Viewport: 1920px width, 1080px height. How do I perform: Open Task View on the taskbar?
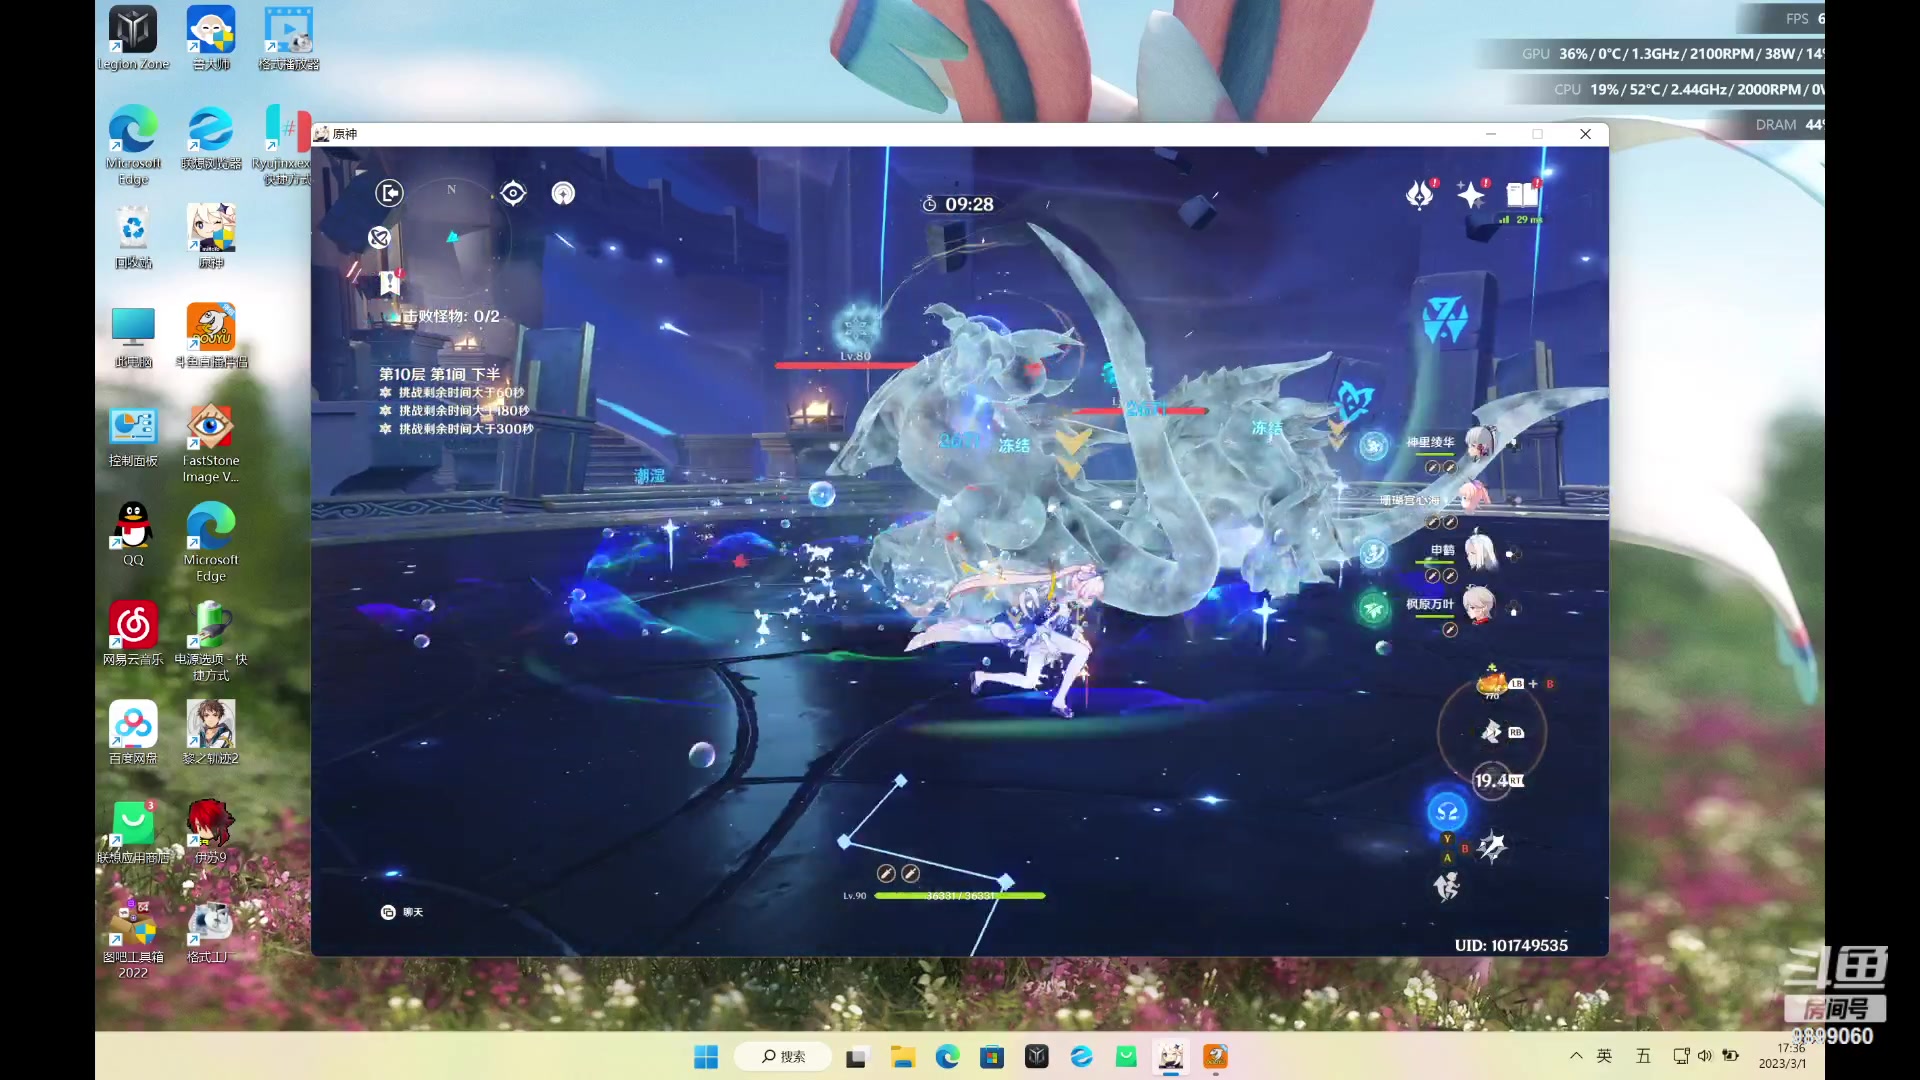856,1057
